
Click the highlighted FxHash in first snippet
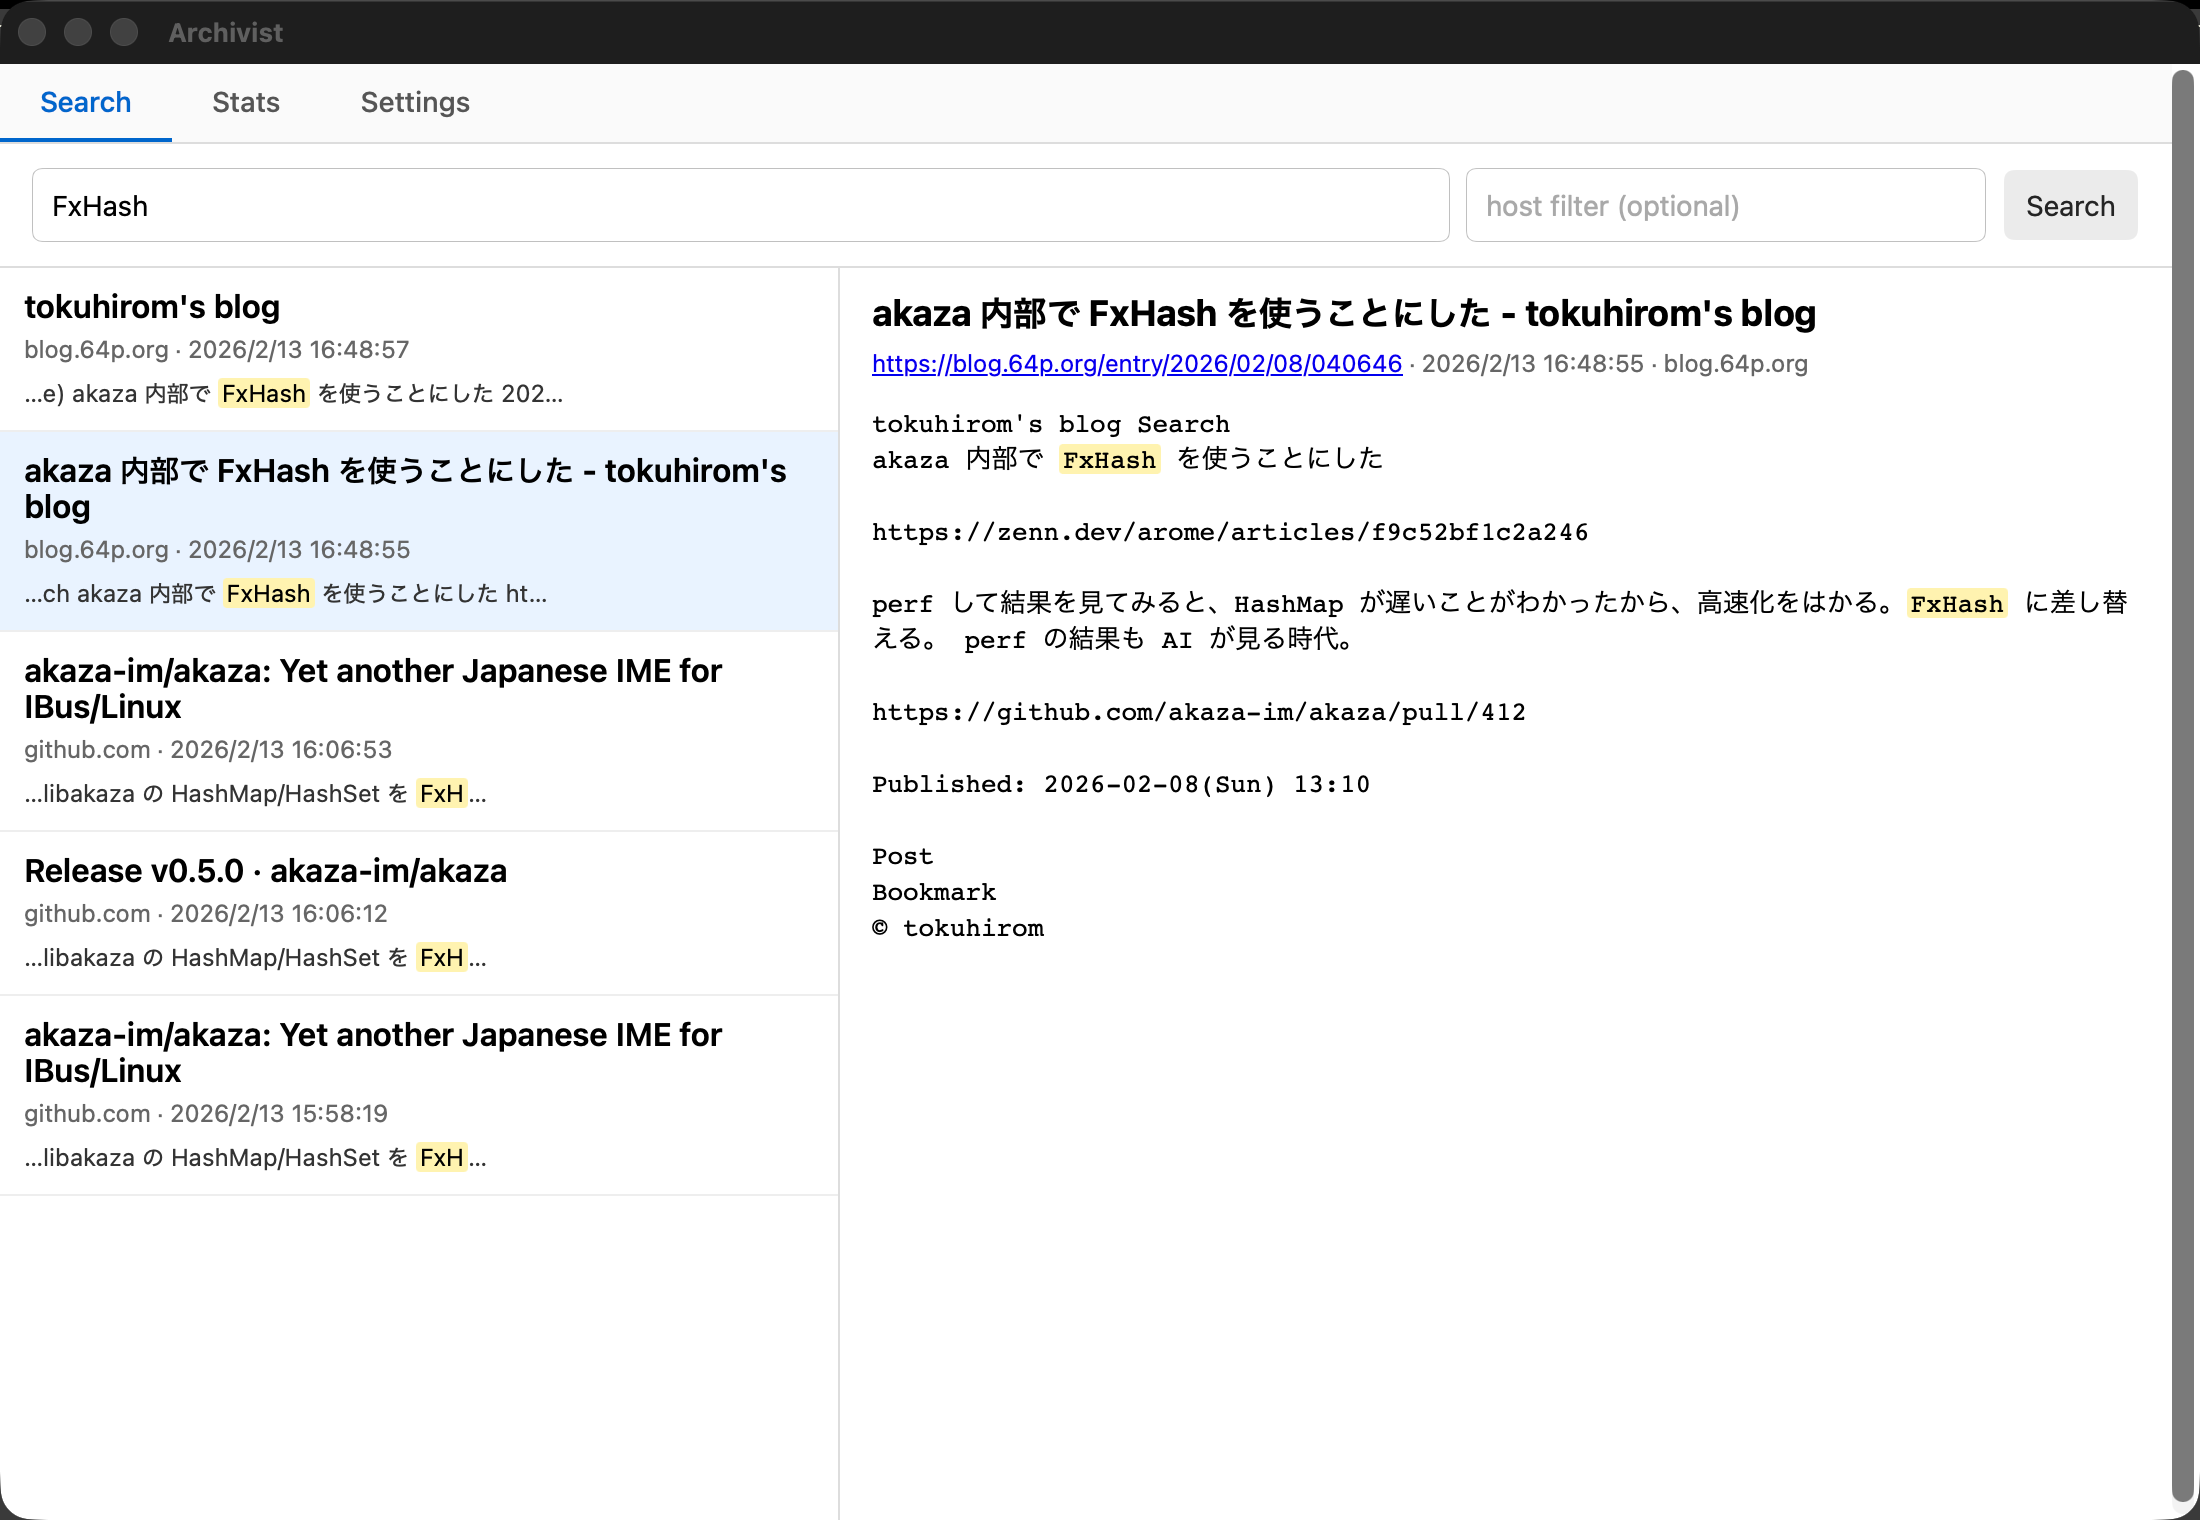pos(263,394)
